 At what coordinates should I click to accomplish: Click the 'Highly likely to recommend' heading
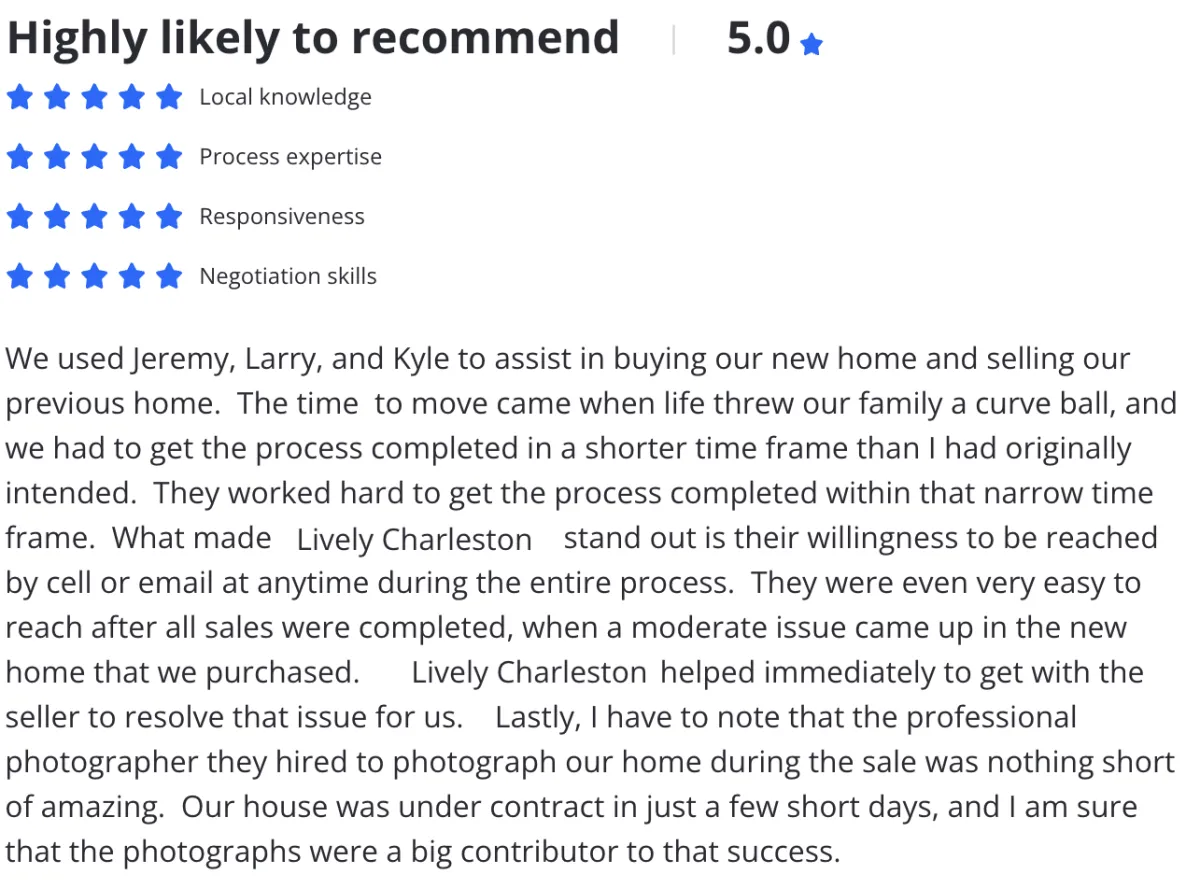point(313,39)
